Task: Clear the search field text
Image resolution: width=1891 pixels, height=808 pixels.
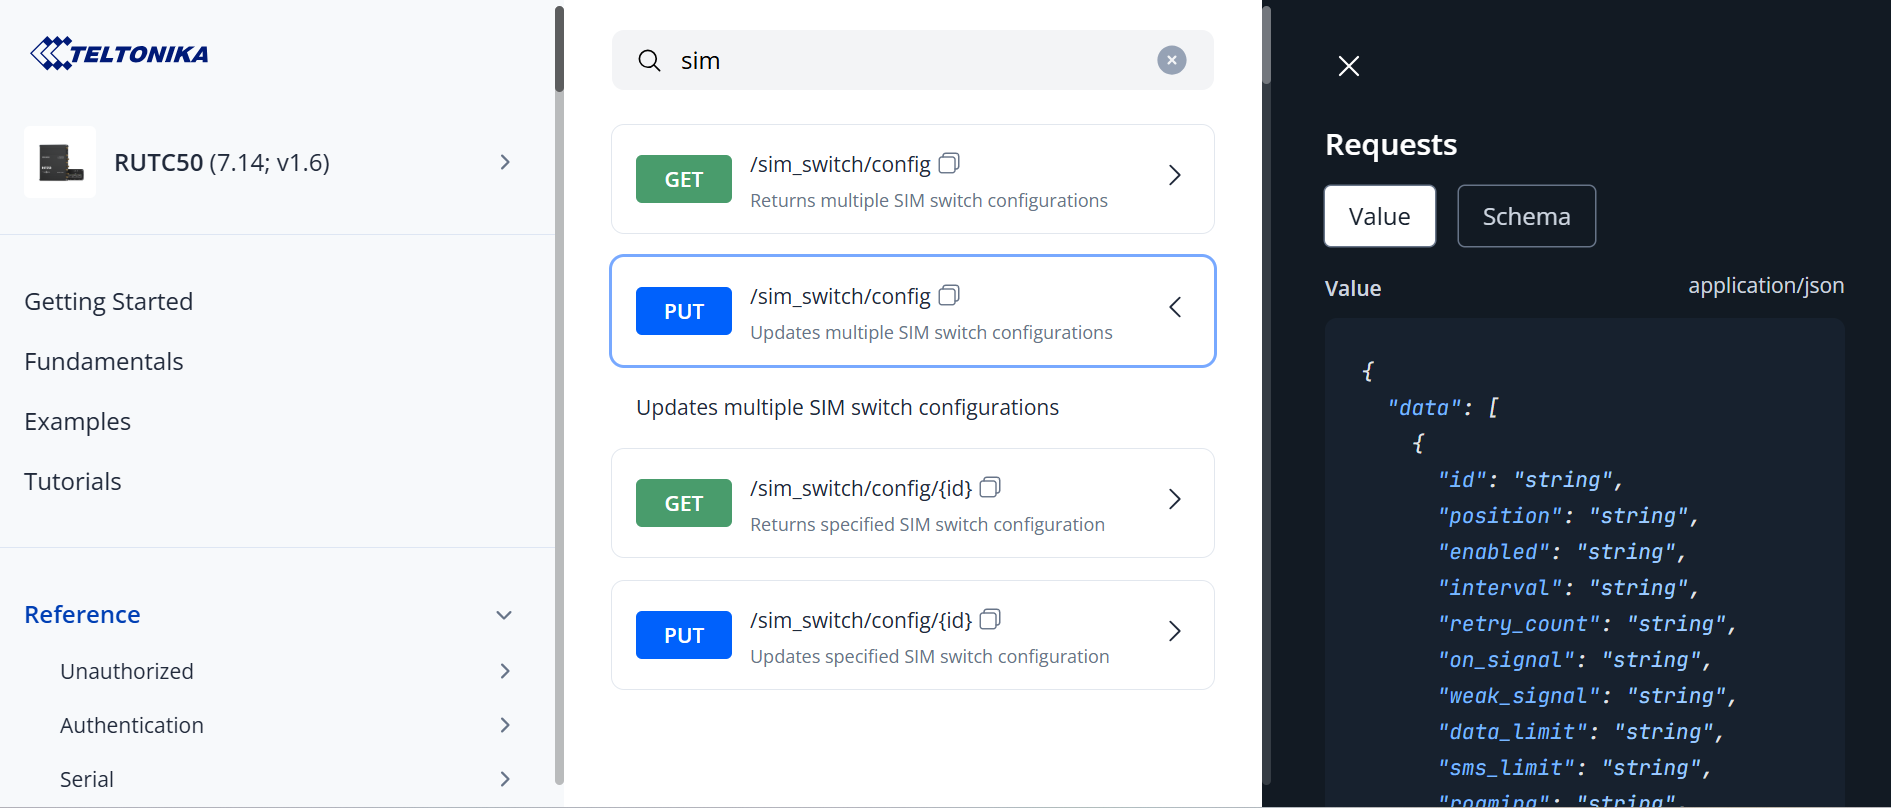Action: click(x=1171, y=60)
